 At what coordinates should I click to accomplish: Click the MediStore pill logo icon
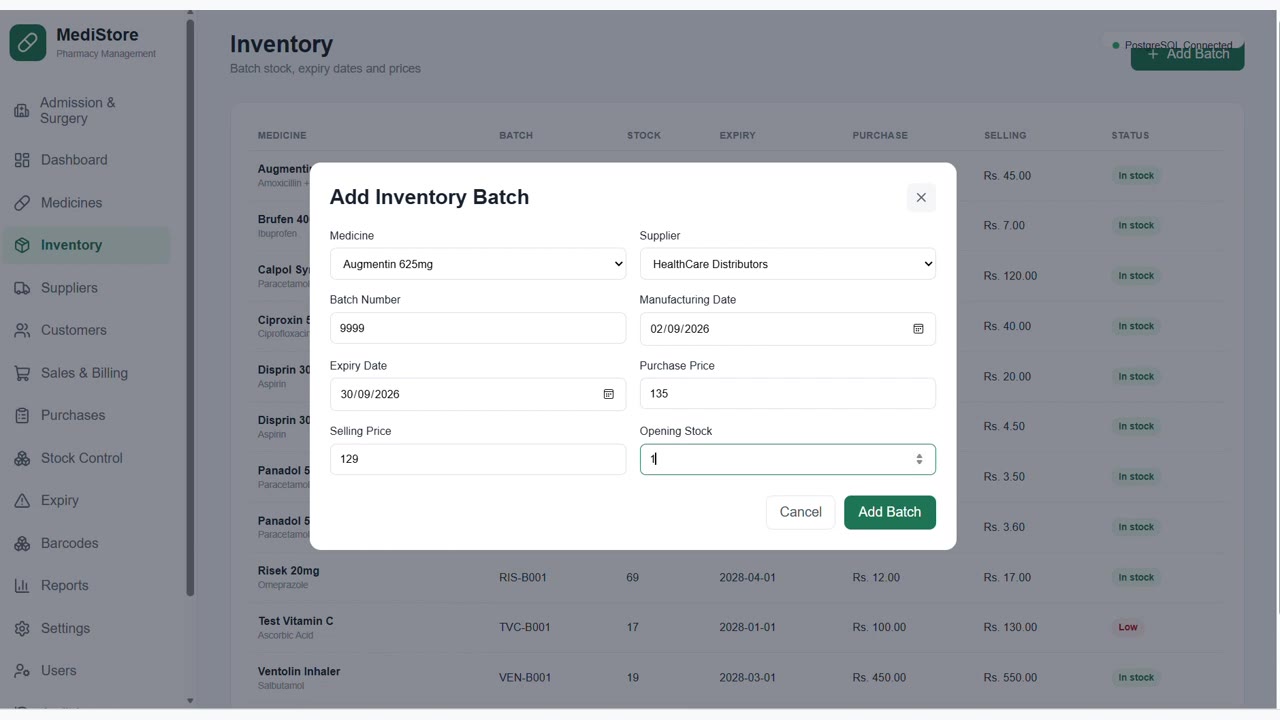pyautogui.click(x=28, y=43)
